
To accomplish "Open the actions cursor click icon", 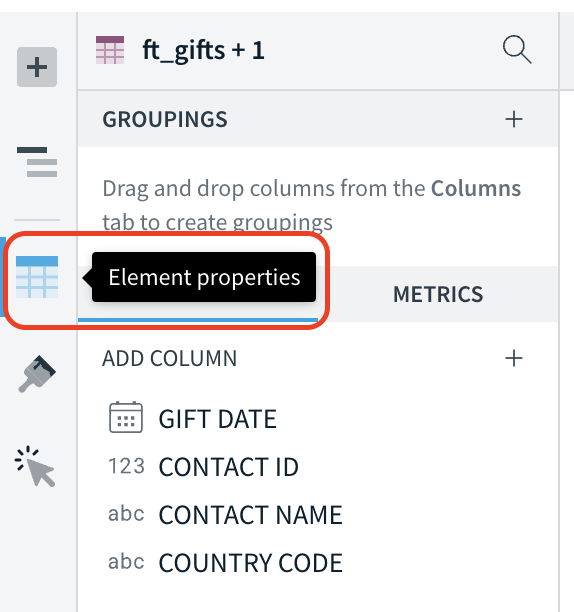I will [x=35, y=466].
